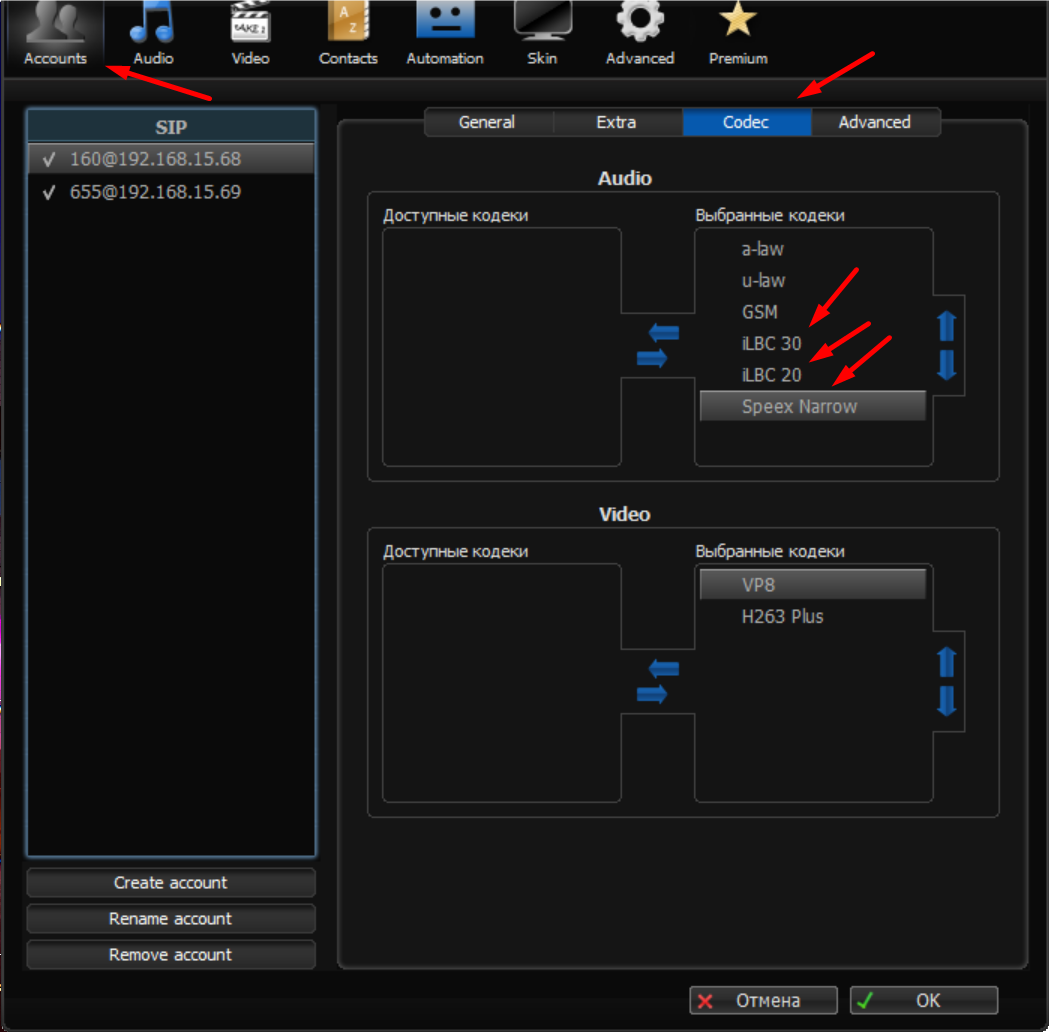Remove selected video codec with left arrow
Image resolution: width=1049 pixels, height=1032 pixels.
click(664, 668)
